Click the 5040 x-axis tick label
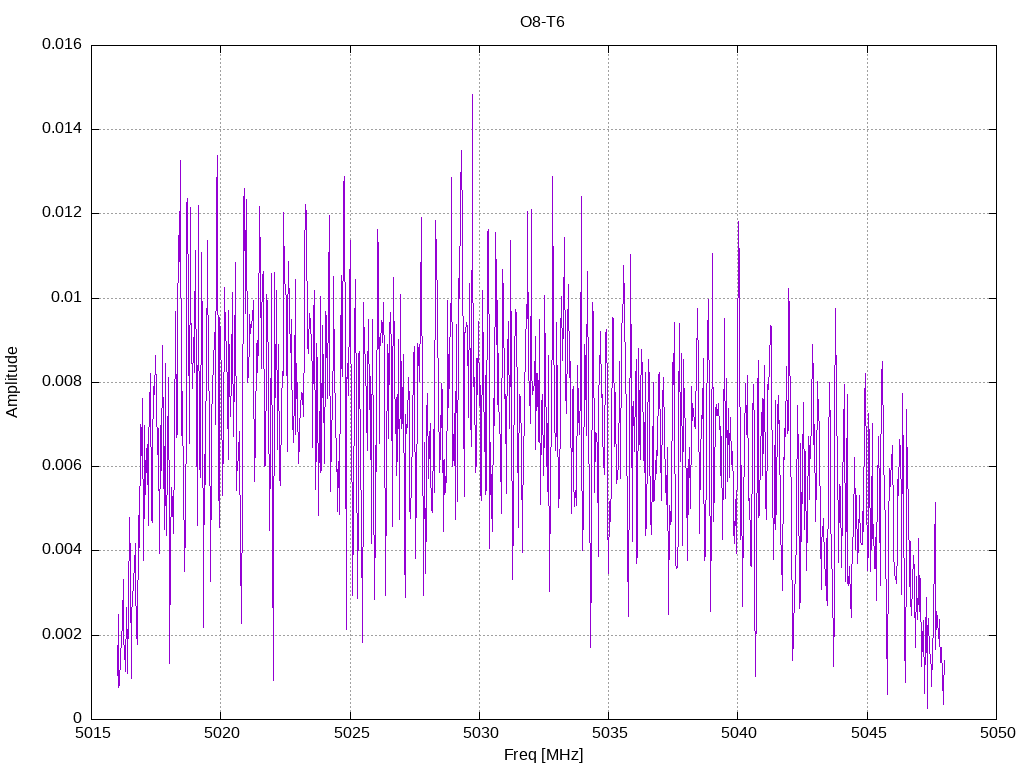This screenshot has height=768, width=1024. click(739, 733)
